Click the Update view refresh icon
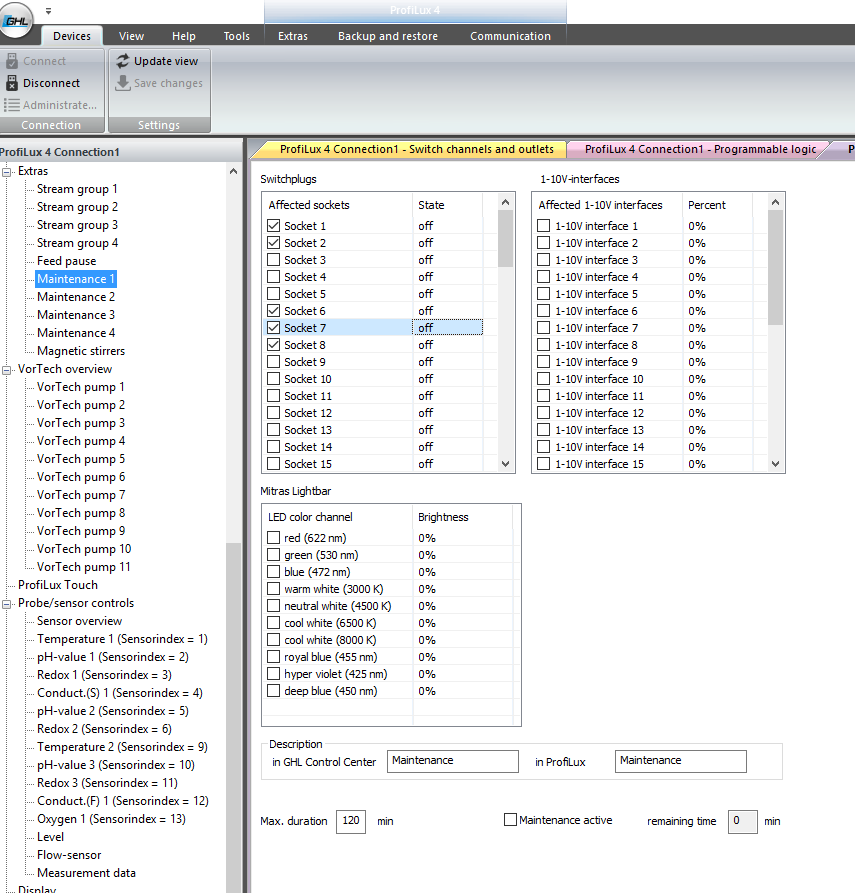Viewport: 855px width, 893px height. click(x=122, y=61)
